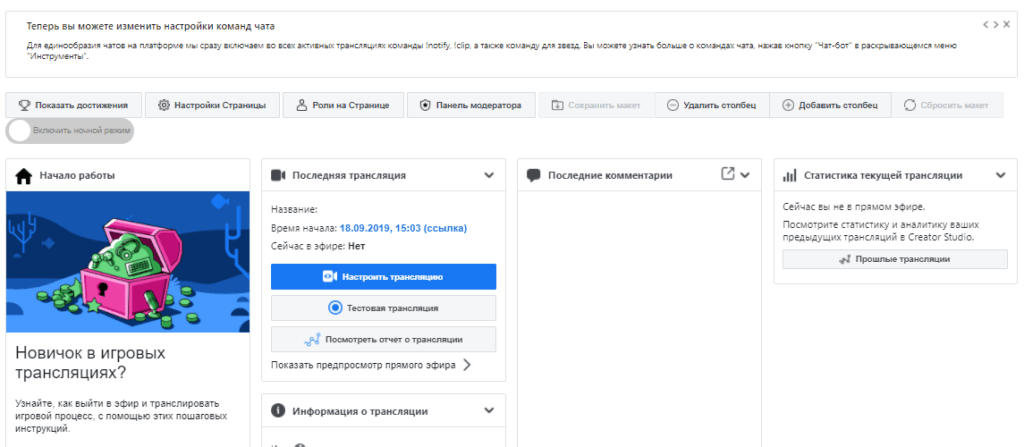The width and height of the screenshot is (1024, 447).
Task: Open Настройки Страницы gear button
Action: tap(212, 105)
